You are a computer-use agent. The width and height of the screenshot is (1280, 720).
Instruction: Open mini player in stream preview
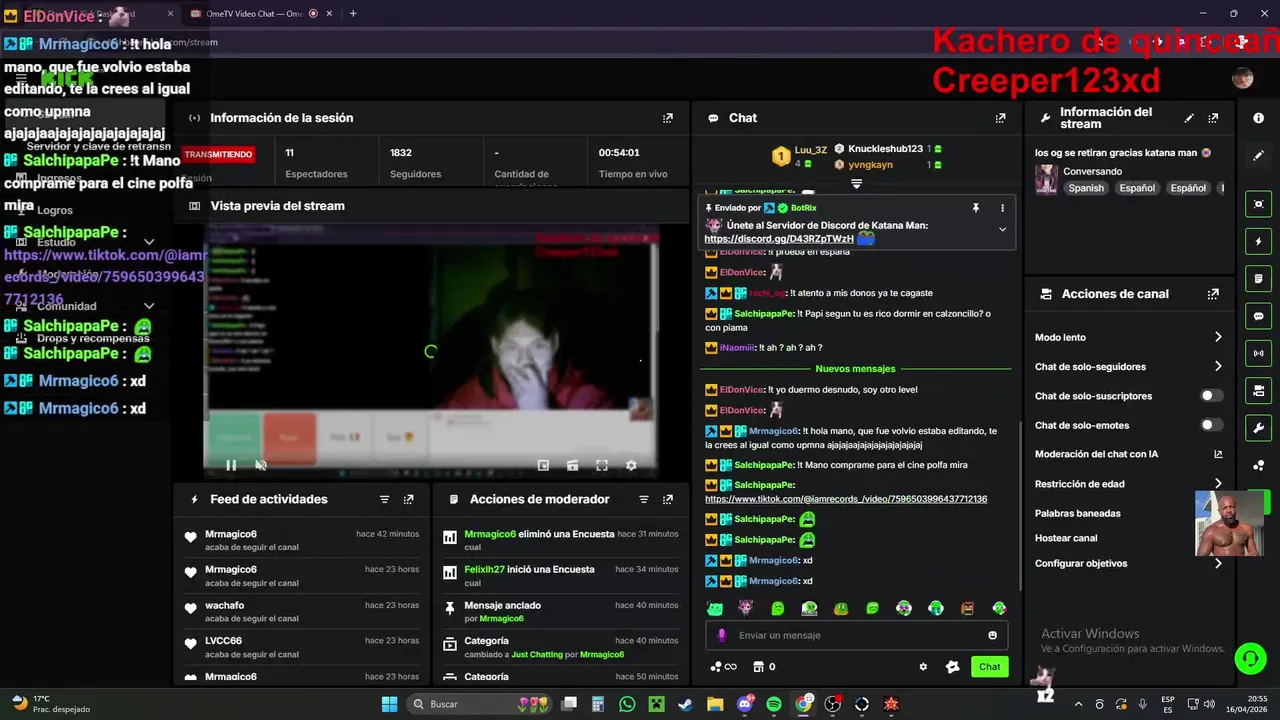tap(543, 465)
